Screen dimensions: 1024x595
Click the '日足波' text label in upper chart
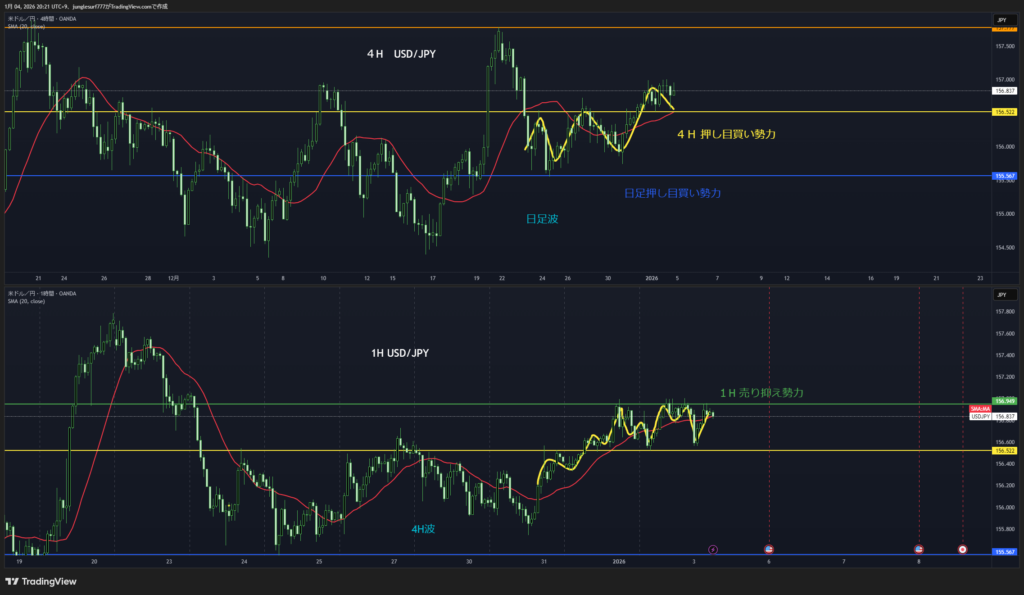pos(542,218)
